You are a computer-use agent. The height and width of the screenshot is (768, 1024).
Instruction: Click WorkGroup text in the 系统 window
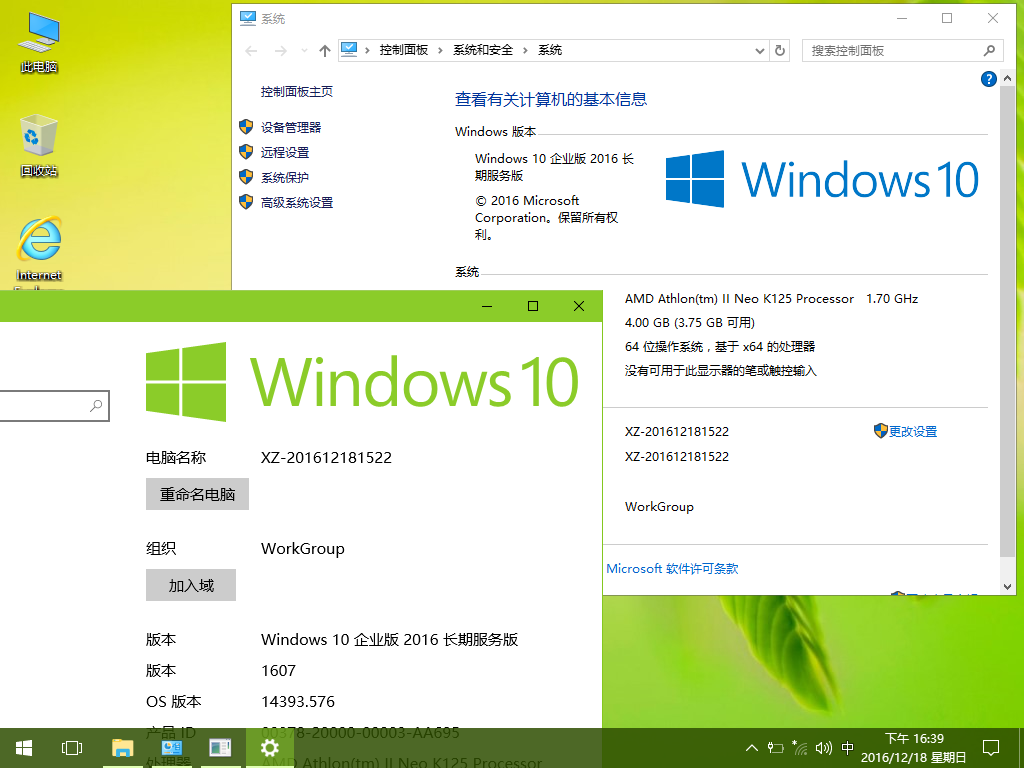pyautogui.click(x=659, y=507)
